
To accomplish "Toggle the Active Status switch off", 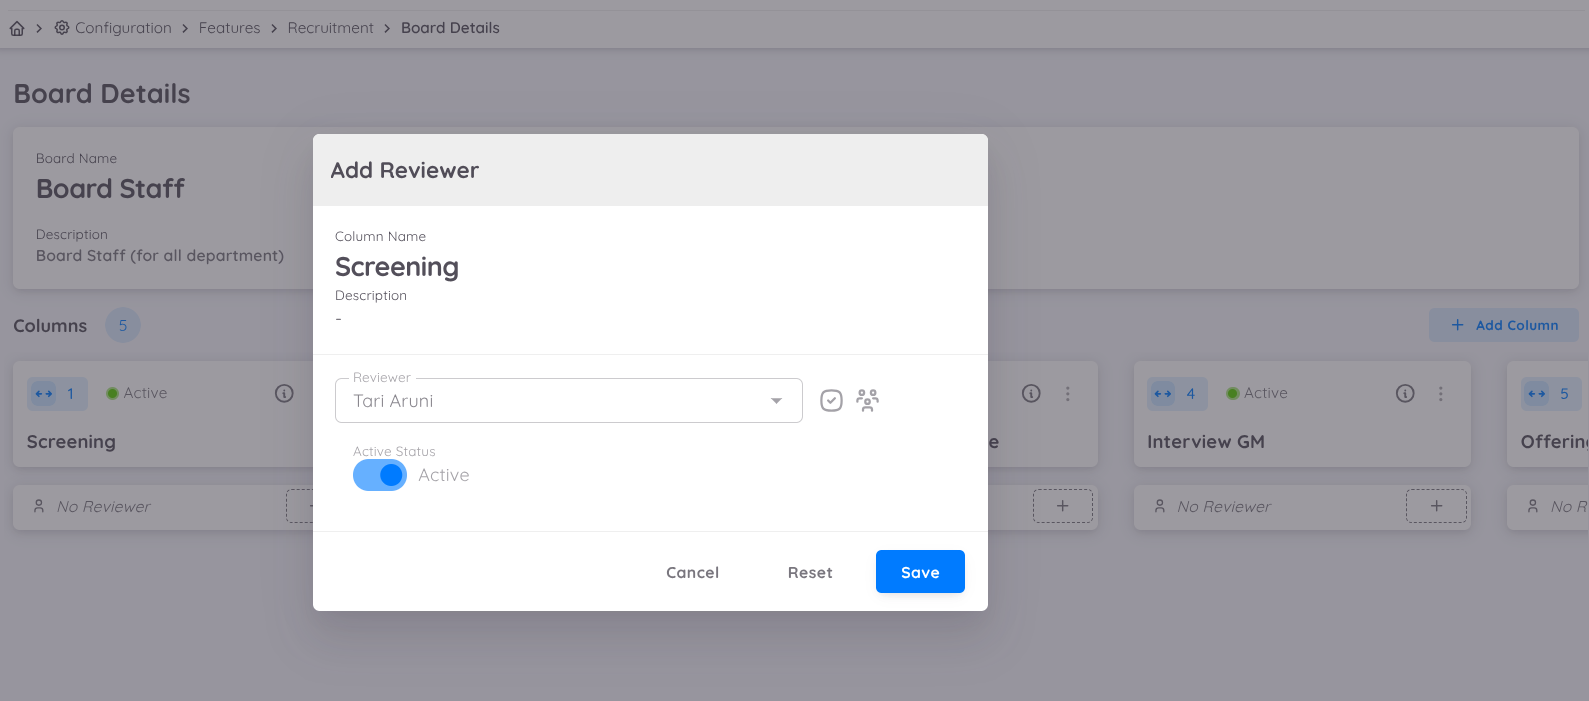I will (x=380, y=475).
